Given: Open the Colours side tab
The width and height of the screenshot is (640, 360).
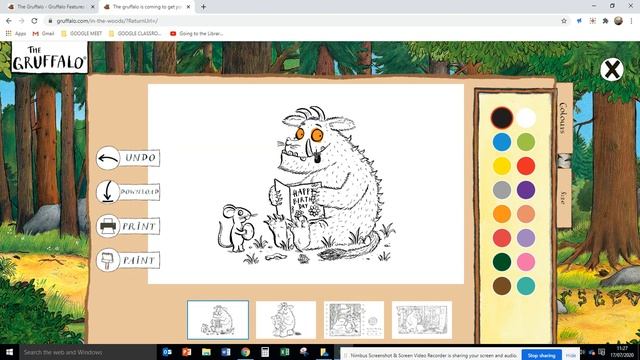Looking at the screenshot, I should click(564, 118).
